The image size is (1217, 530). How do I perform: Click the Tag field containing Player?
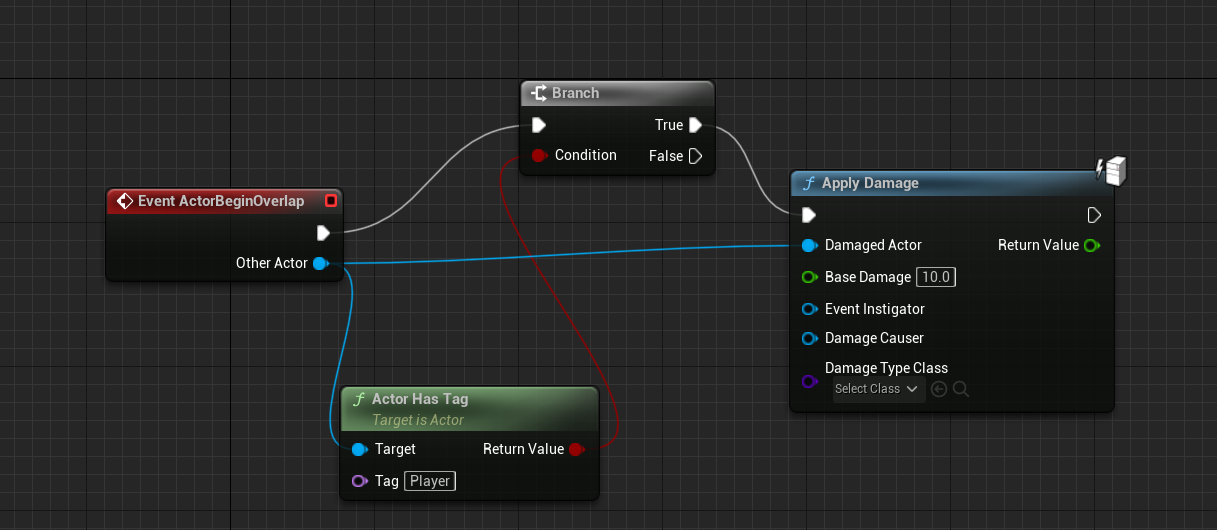pos(430,481)
